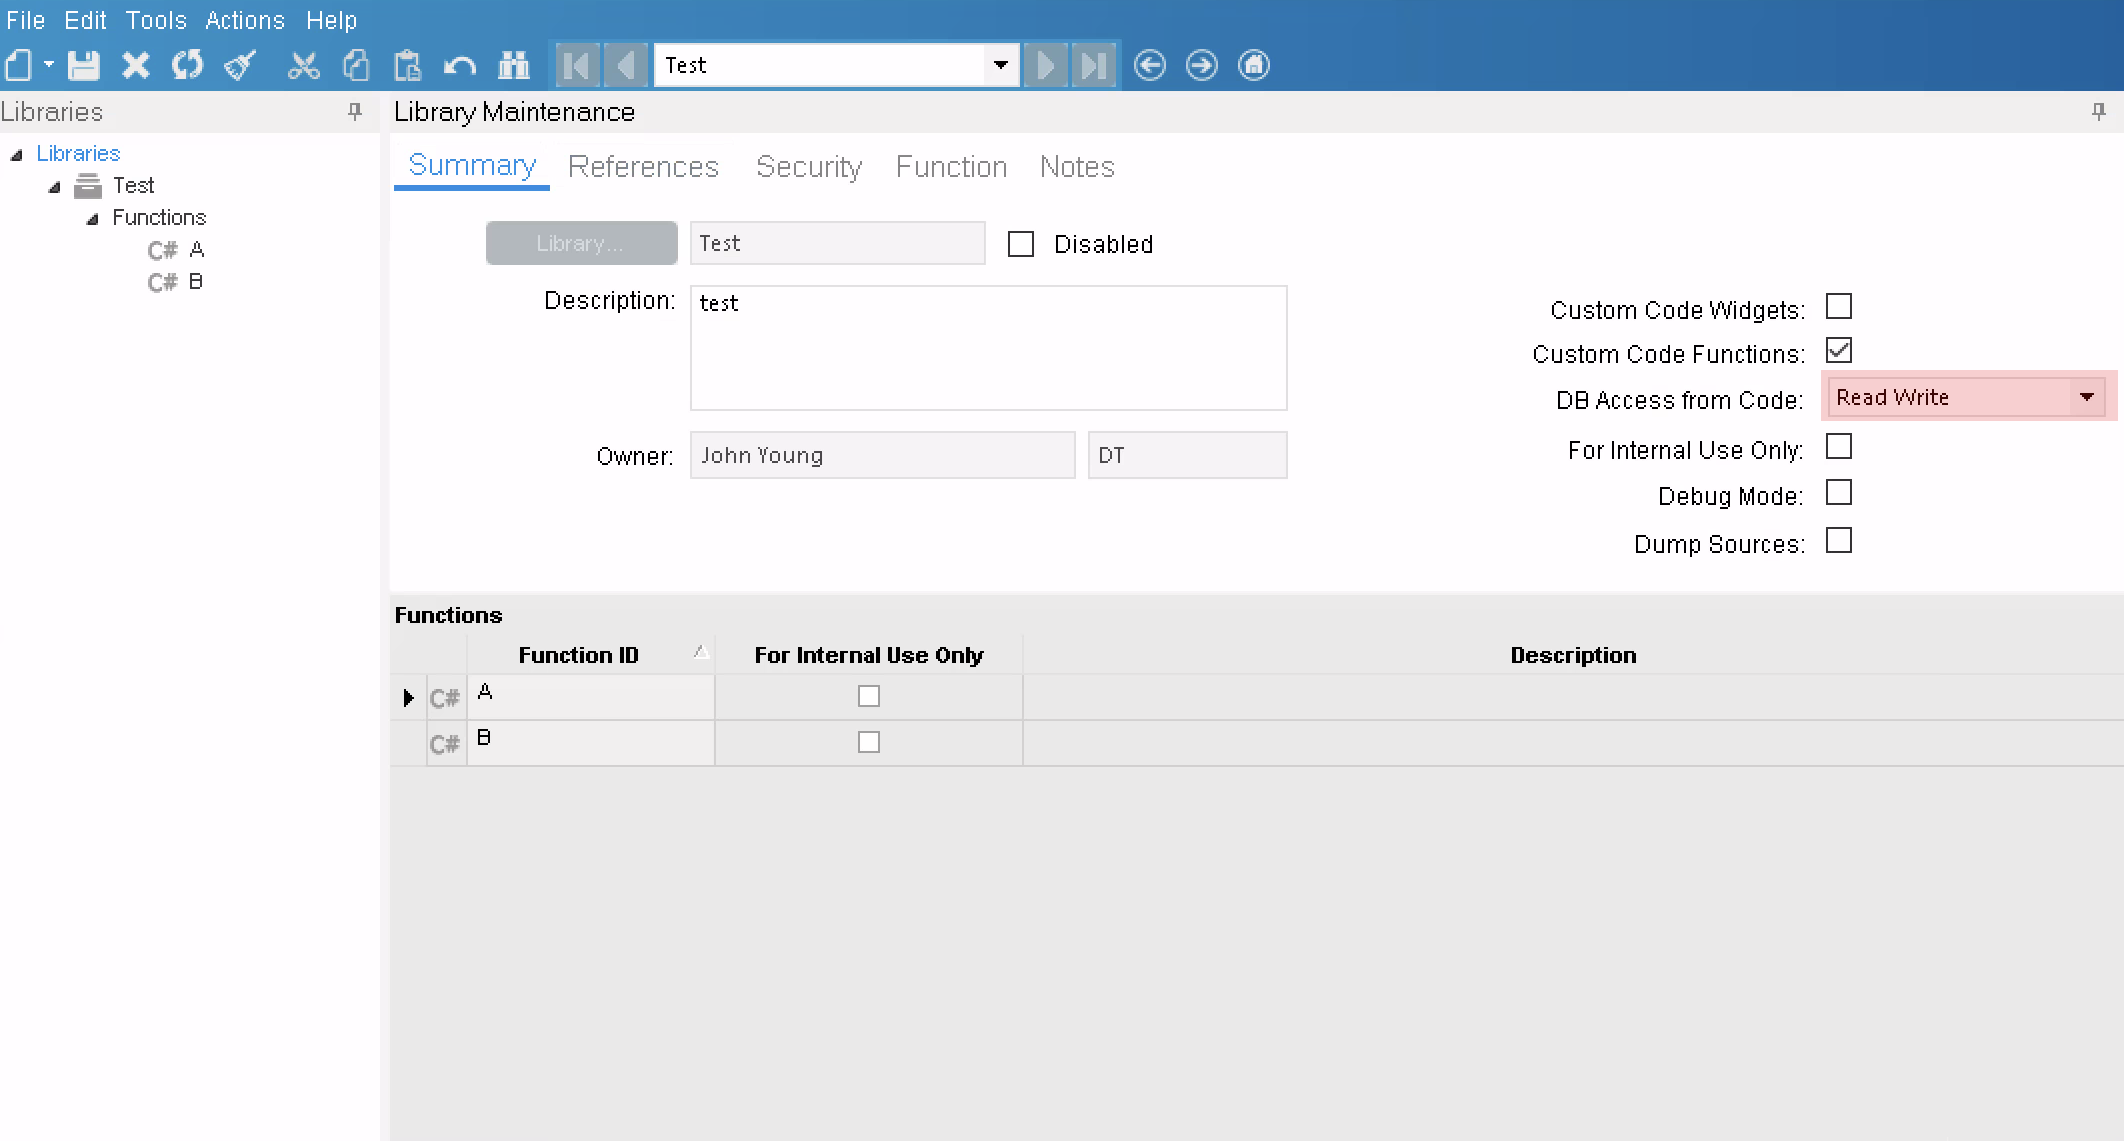Open the Test library selector dropdown
Viewport: 2124px width, 1141px height.
click(x=1000, y=66)
